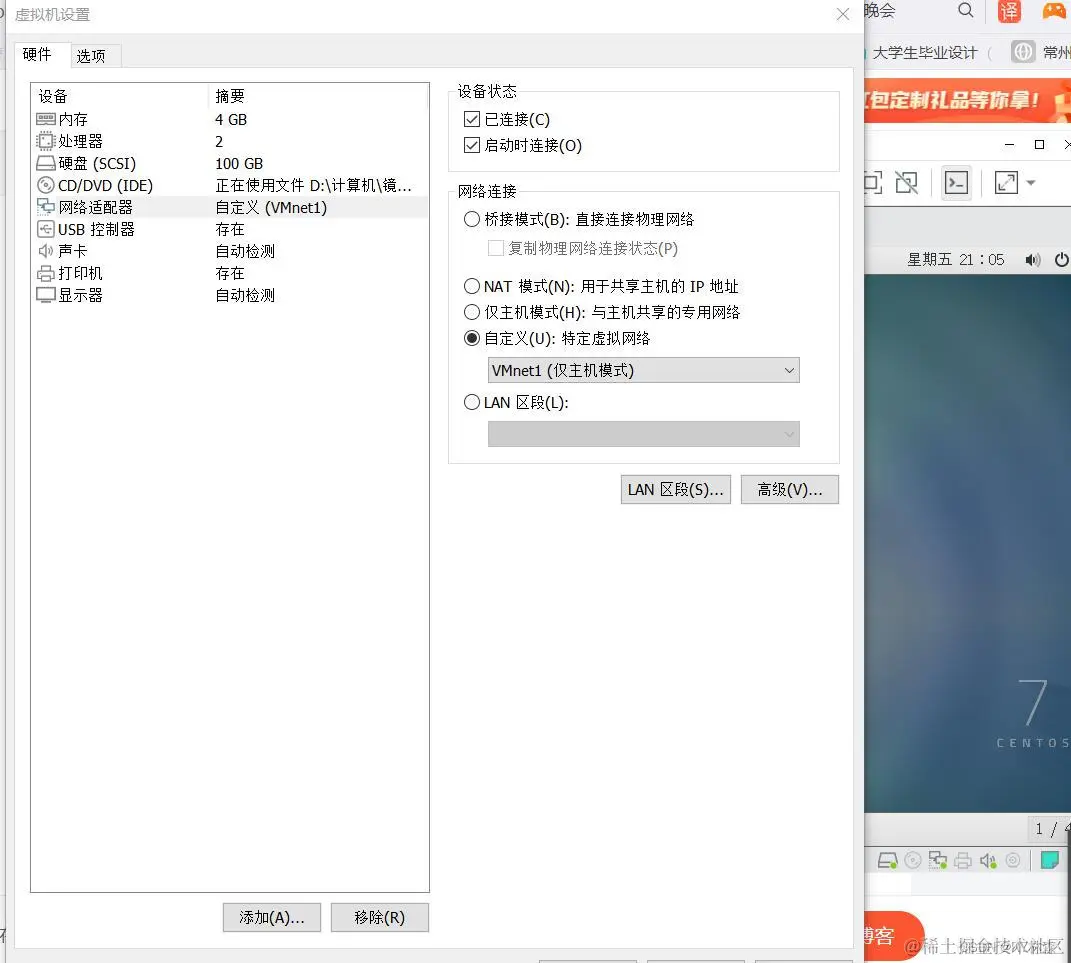Click the 星期五 21:05 clock in CentOS
Viewport: 1071px width, 963px height.
(956, 260)
